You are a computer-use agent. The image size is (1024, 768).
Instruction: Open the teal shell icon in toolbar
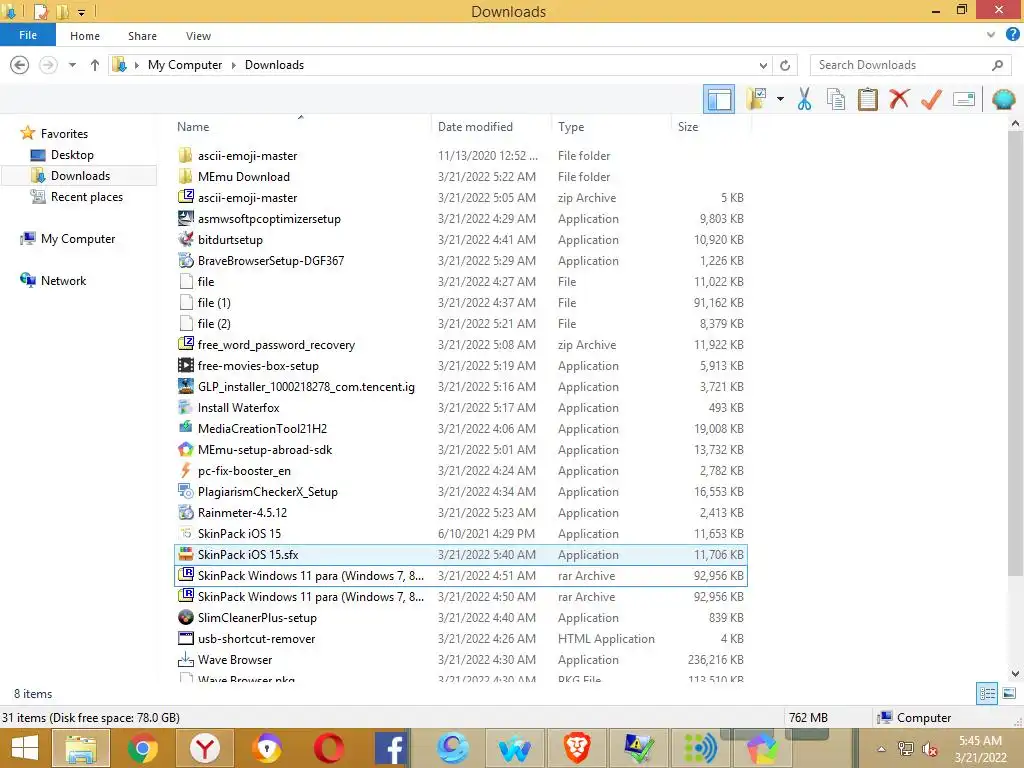[x=1003, y=99]
